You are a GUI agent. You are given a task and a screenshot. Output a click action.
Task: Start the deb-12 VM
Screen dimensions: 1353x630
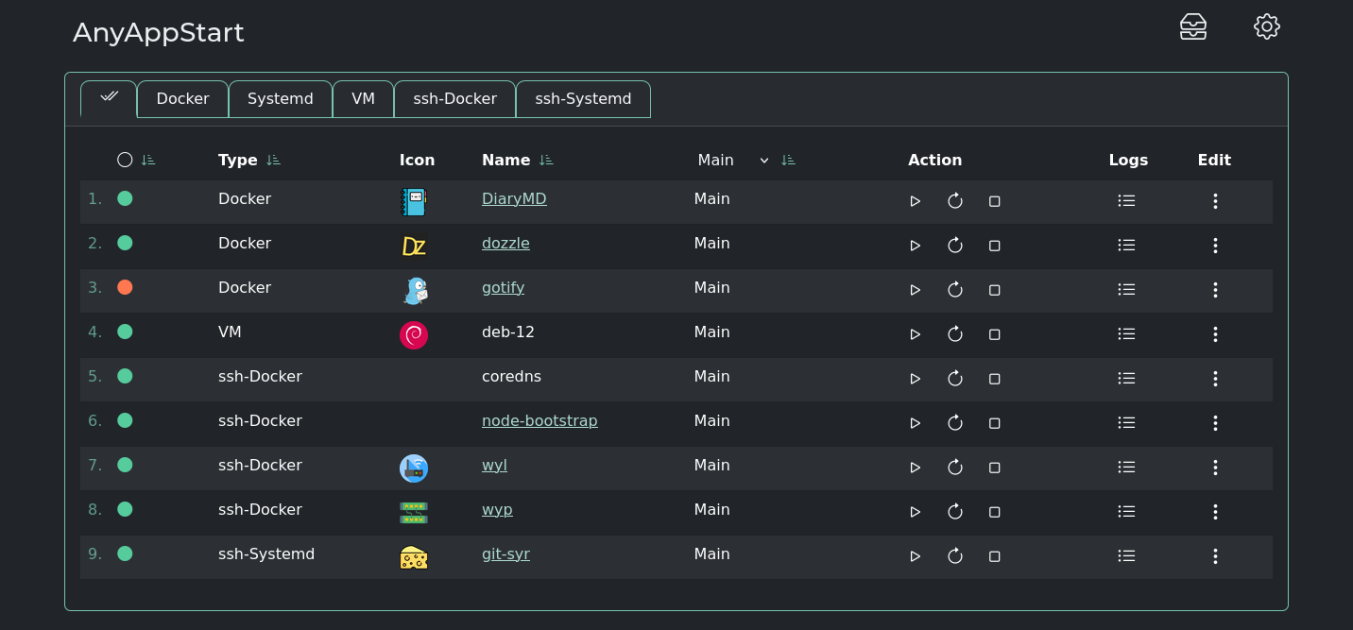click(915, 334)
